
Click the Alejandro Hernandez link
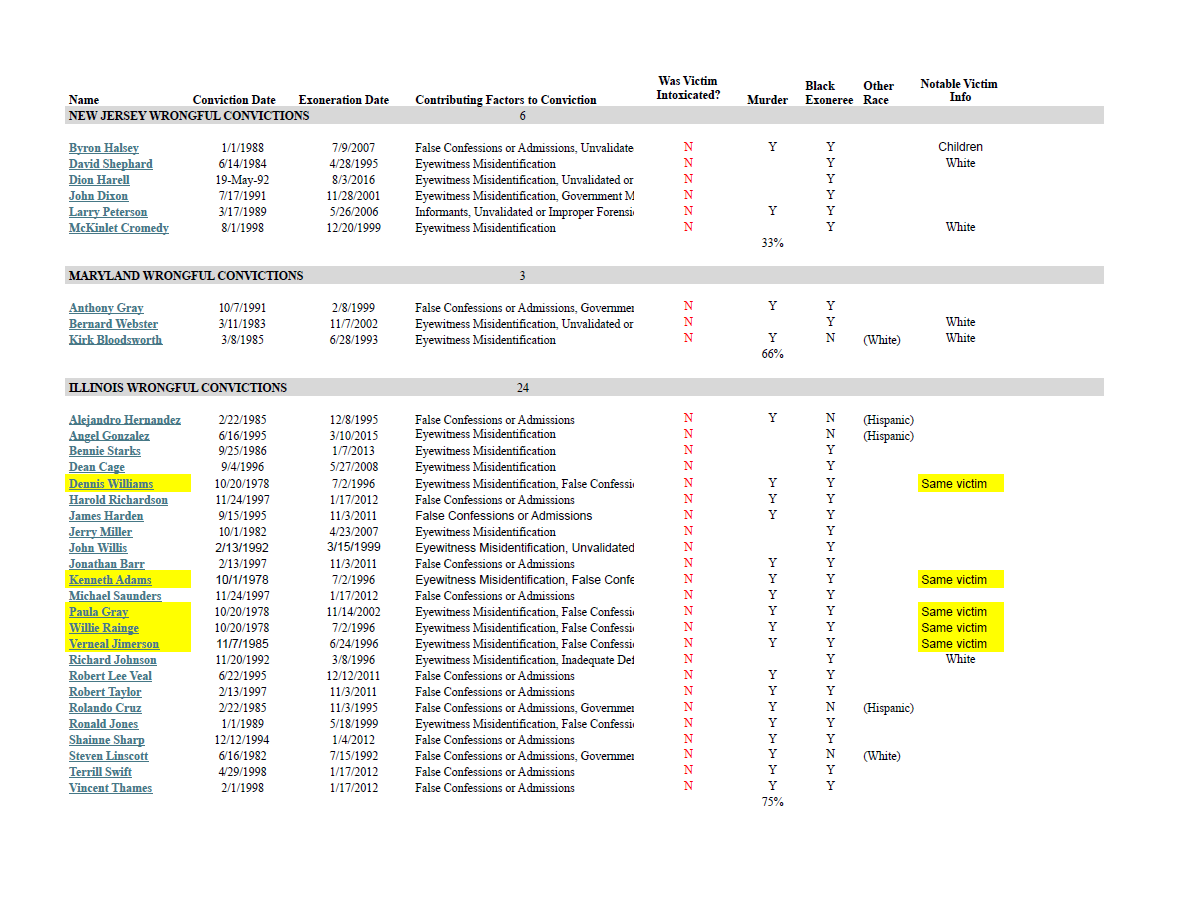125,420
